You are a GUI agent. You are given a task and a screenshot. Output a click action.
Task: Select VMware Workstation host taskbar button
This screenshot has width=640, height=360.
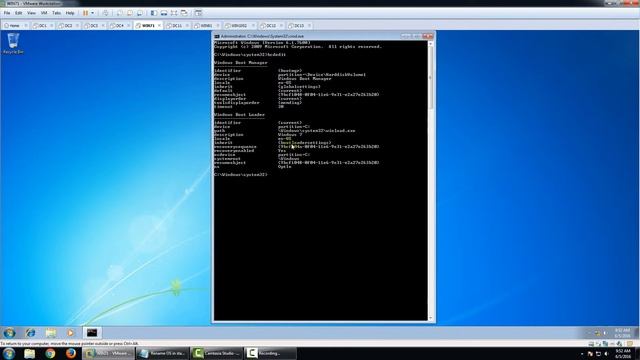coord(109,353)
